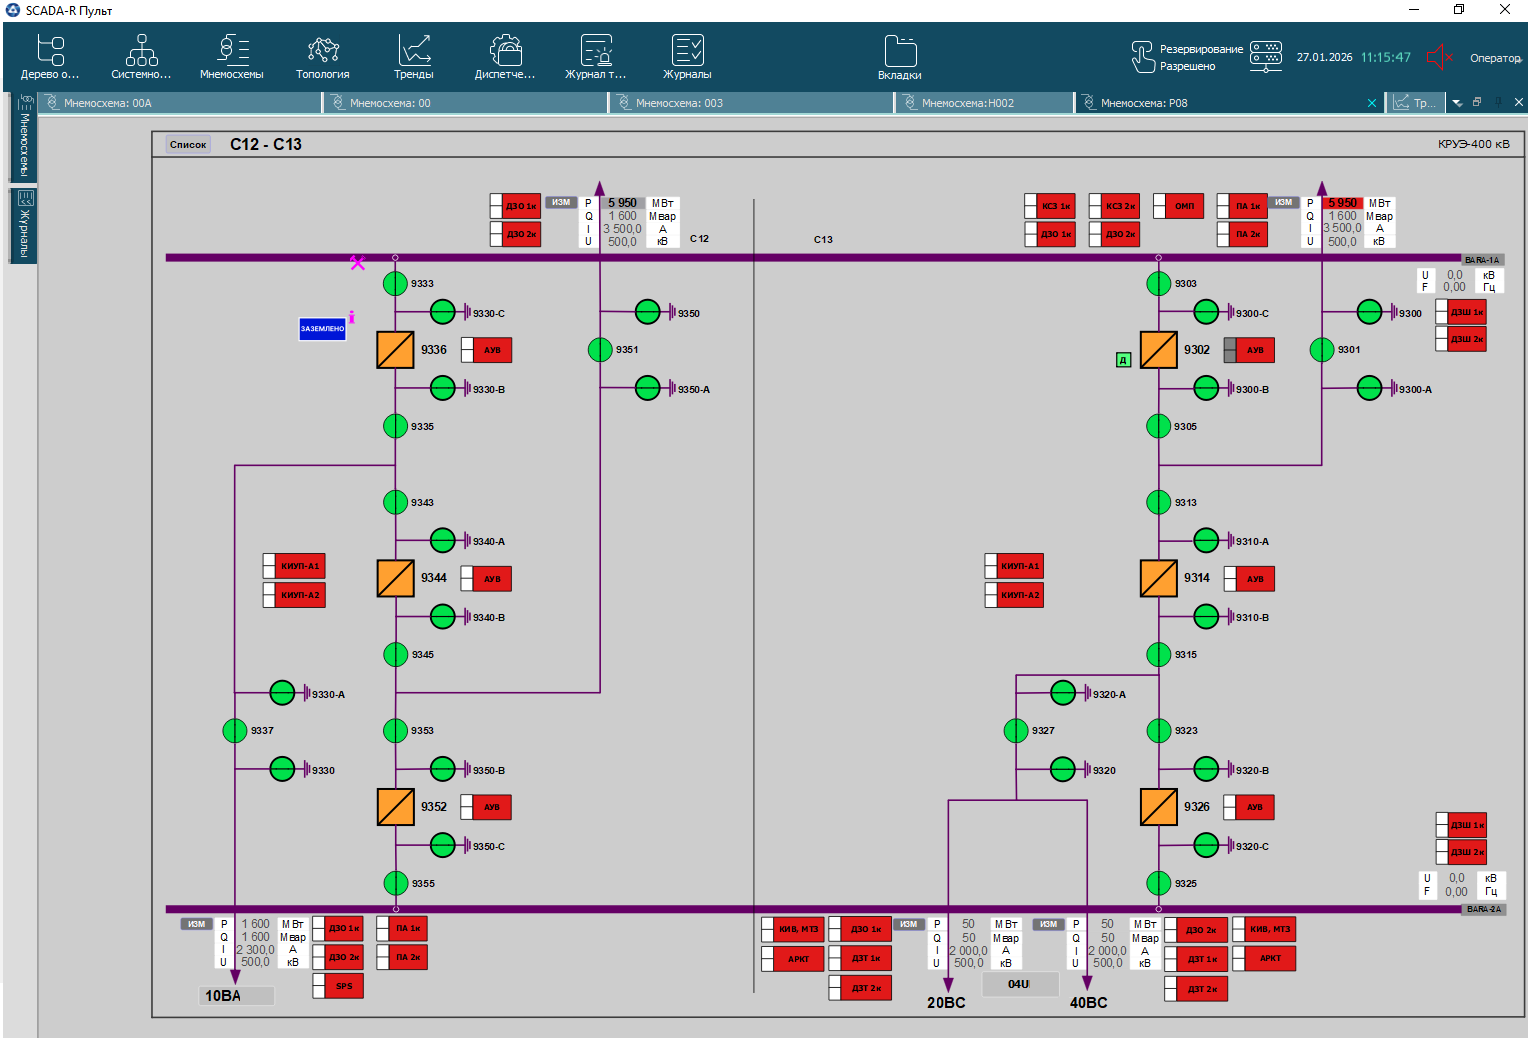Click the blue ЗАЗЕМЛЕНО tag
This screenshot has height=1038, width=1528.
(322, 329)
